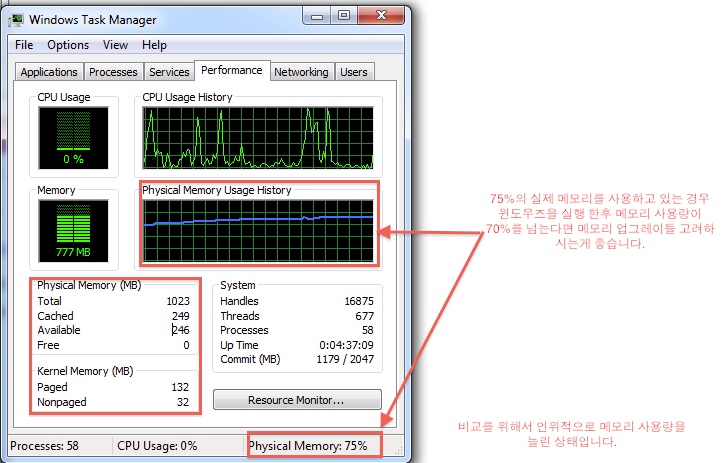Click the Free memory value 0

[186, 345]
